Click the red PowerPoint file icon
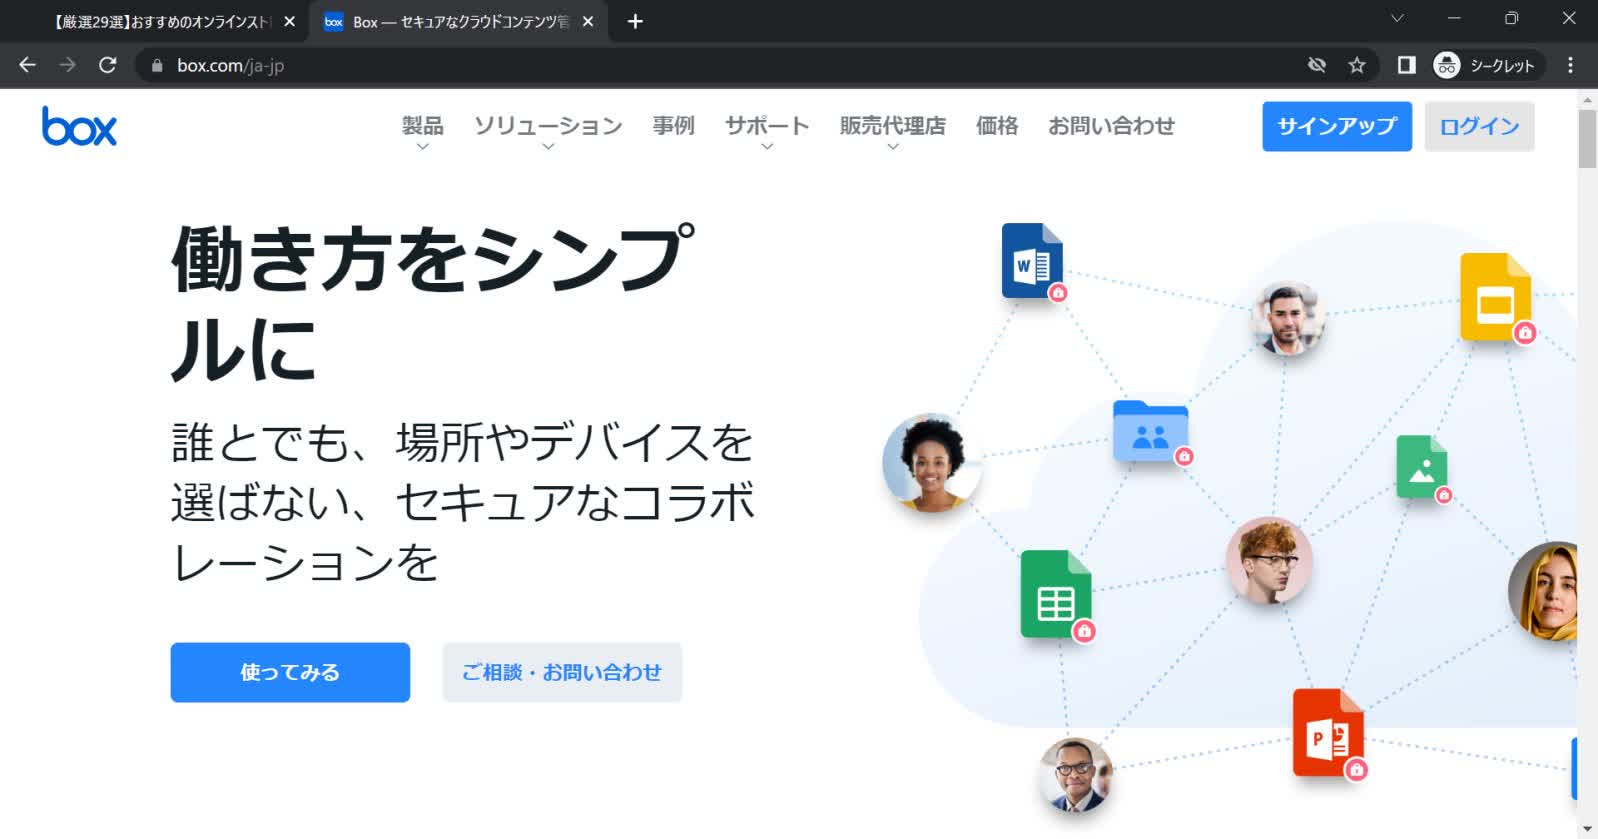Image resolution: width=1598 pixels, height=839 pixels. [1328, 733]
